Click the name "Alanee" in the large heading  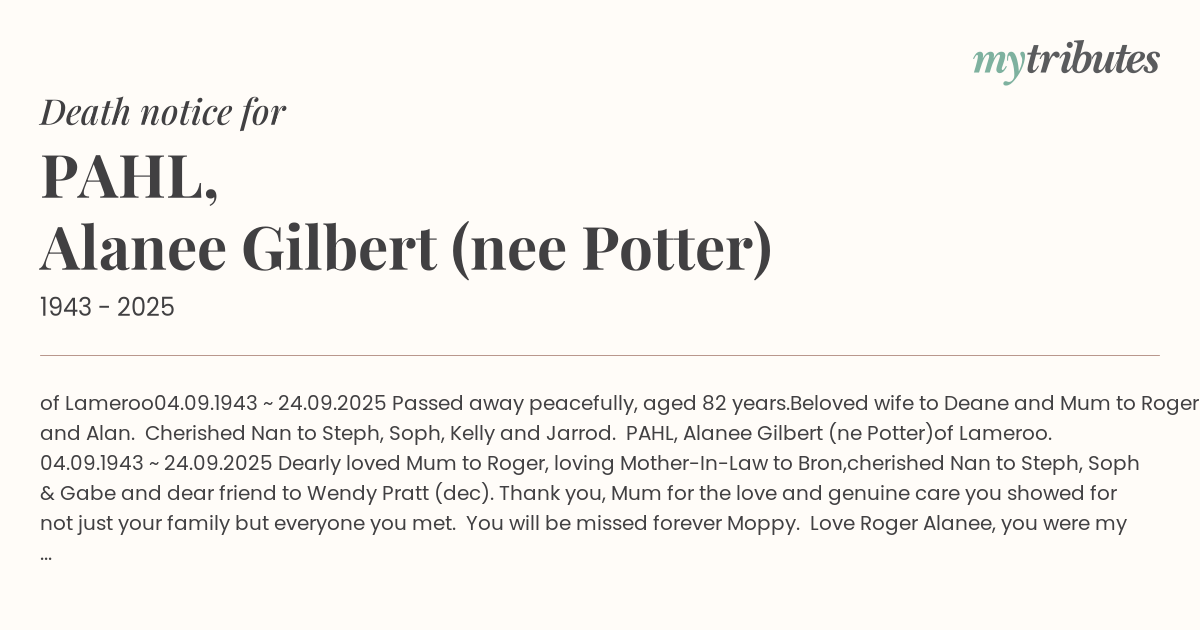click(133, 248)
